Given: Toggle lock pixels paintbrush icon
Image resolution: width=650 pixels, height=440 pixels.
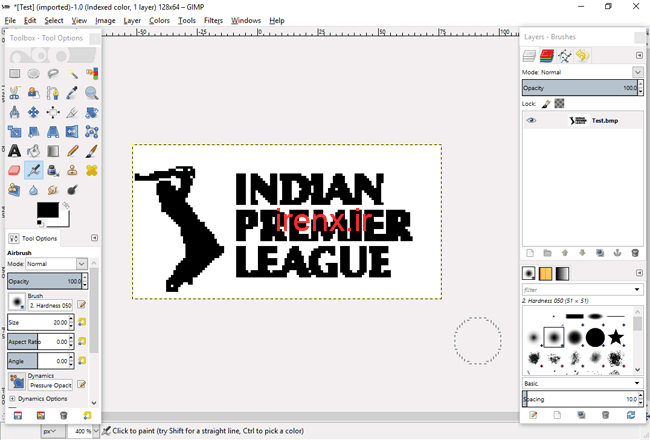Looking at the screenshot, I should 546,104.
